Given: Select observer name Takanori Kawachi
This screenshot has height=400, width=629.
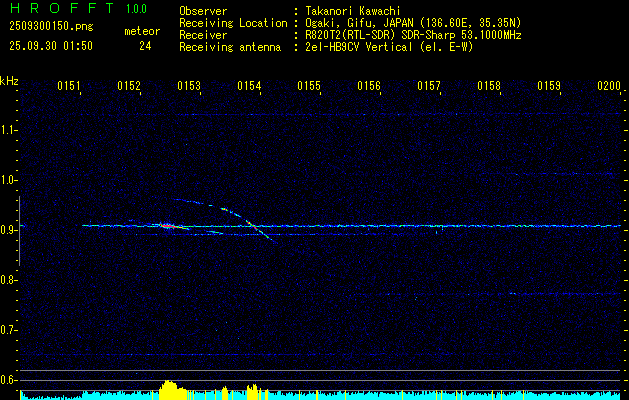Looking at the screenshot, I should coord(353,11).
